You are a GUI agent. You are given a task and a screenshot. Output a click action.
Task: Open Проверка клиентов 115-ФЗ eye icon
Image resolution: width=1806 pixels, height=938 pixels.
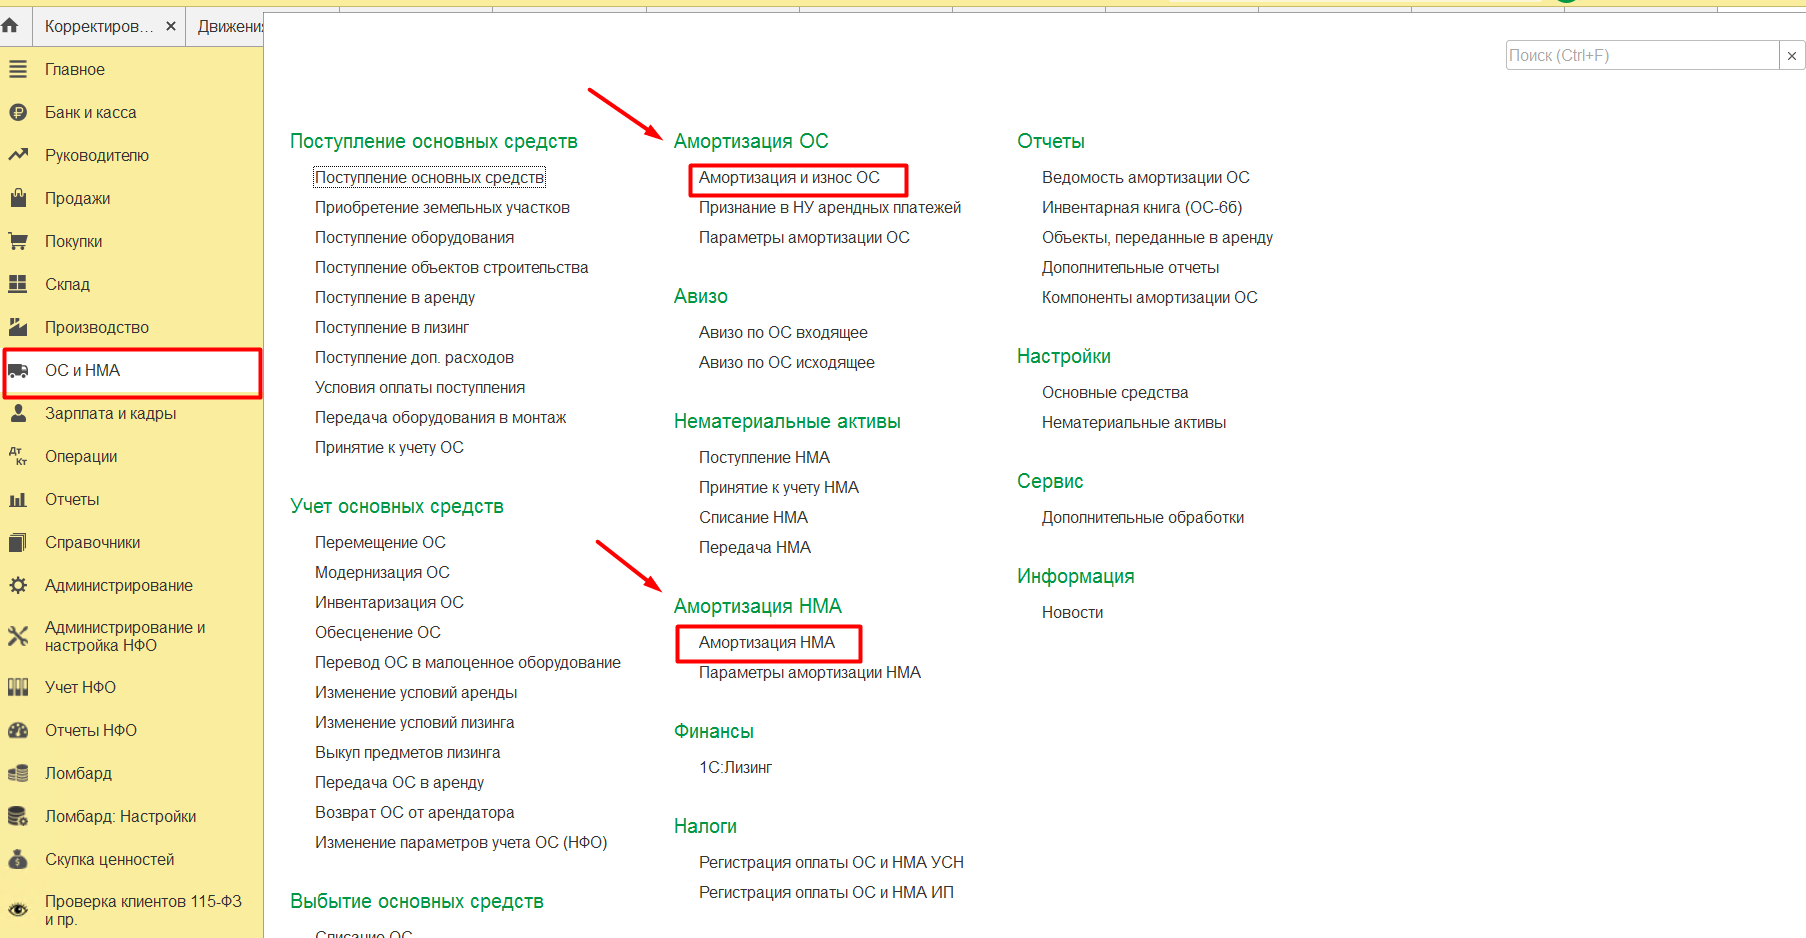[x=18, y=910]
